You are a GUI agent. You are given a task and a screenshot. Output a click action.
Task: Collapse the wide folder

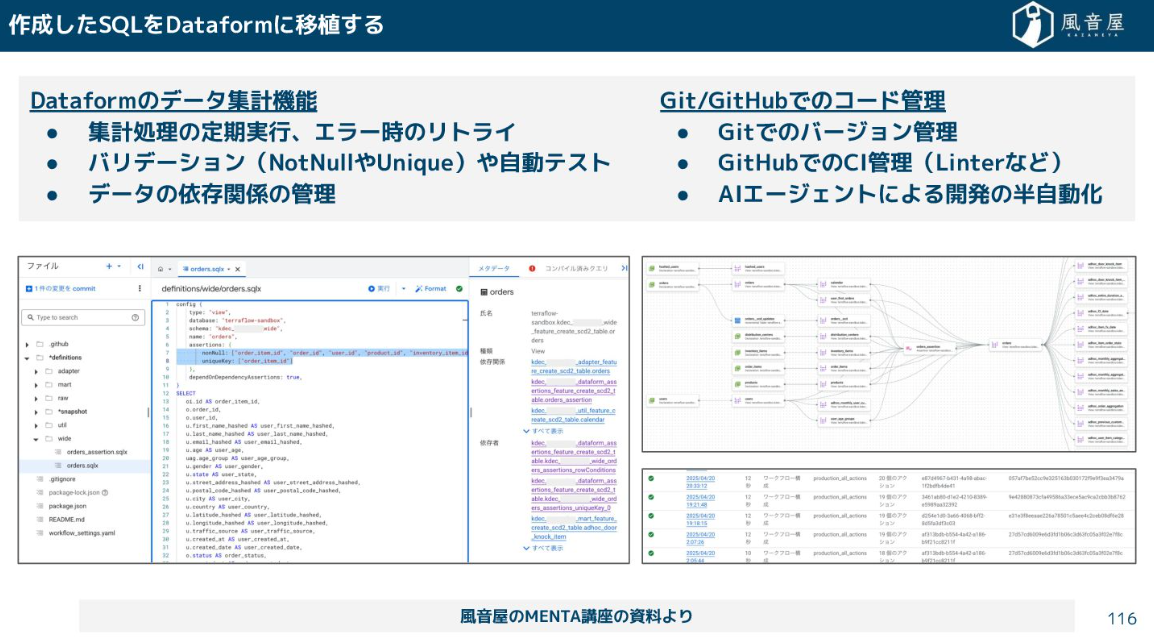coord(37,438)
